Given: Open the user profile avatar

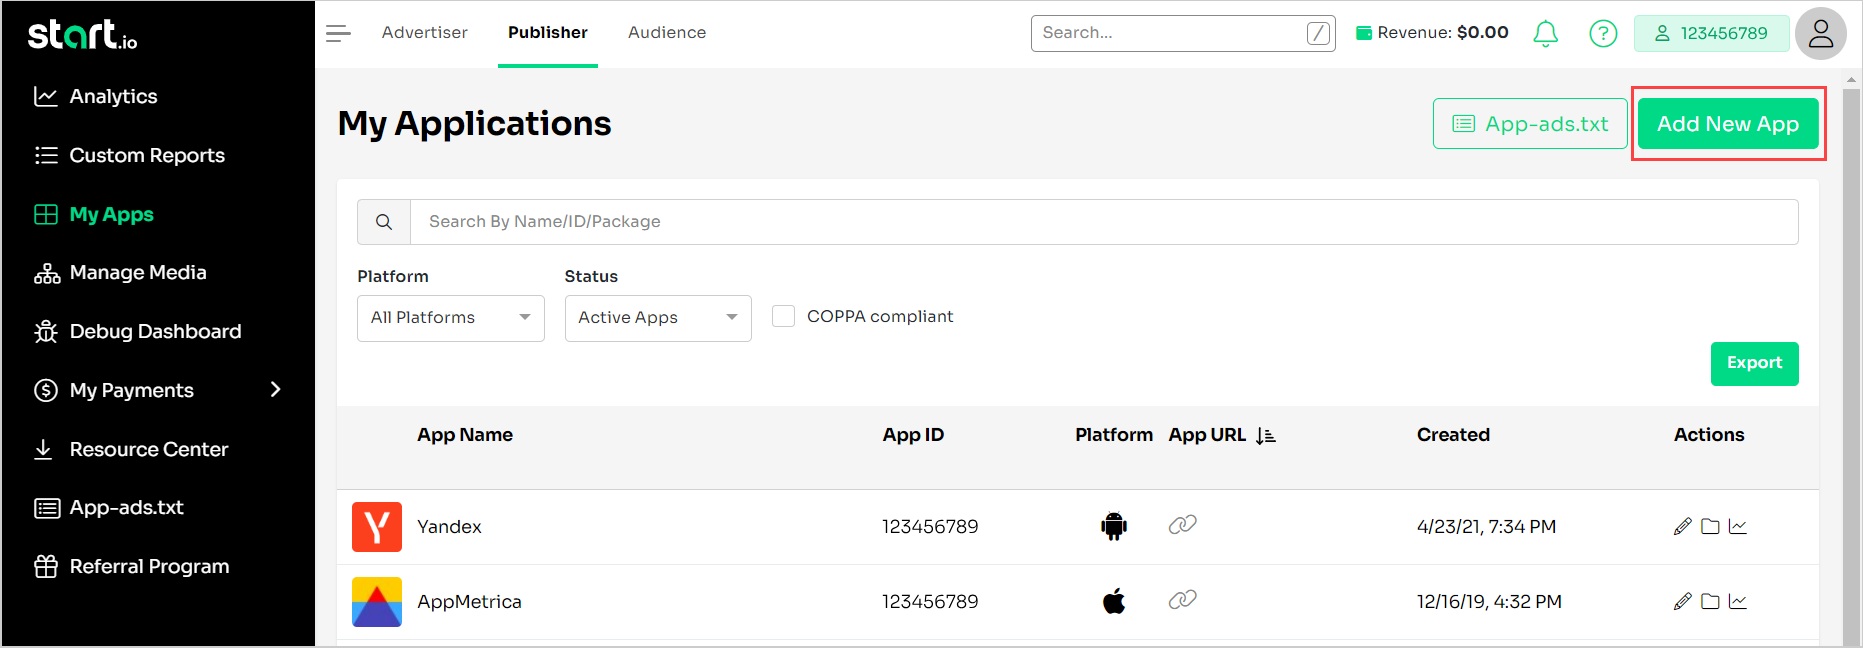Looking at the screenshot, I should [x=1820, y=34].
